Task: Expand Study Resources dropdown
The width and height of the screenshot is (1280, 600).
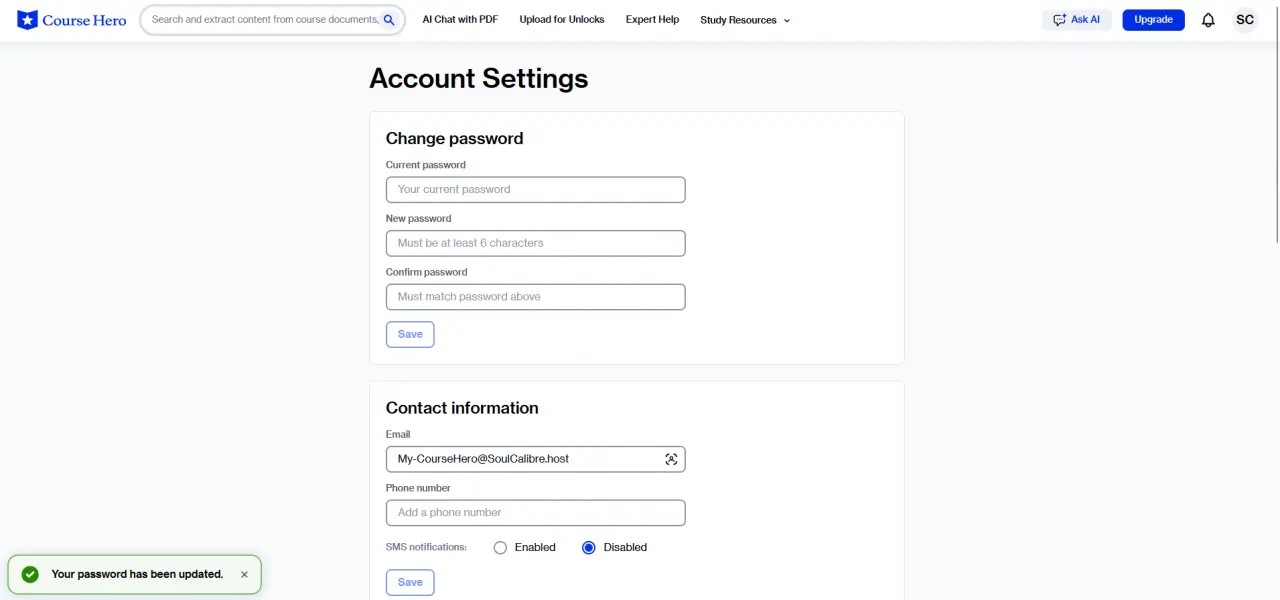Action: (745, 20)
